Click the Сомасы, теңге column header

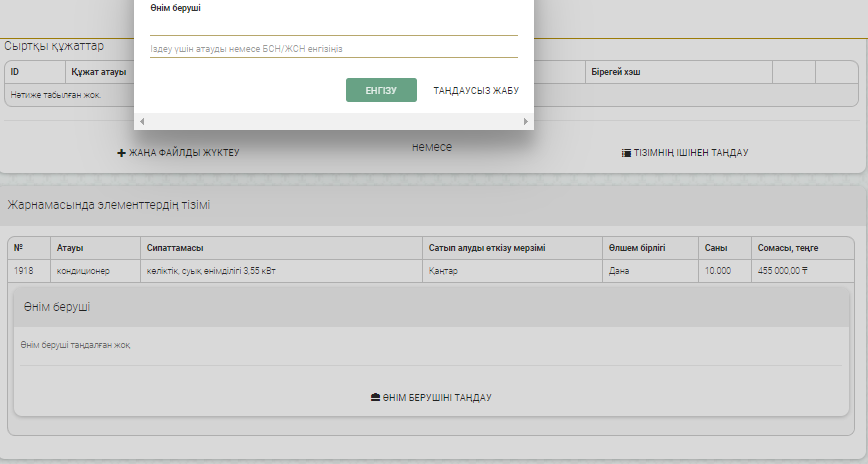coord(789,248)
